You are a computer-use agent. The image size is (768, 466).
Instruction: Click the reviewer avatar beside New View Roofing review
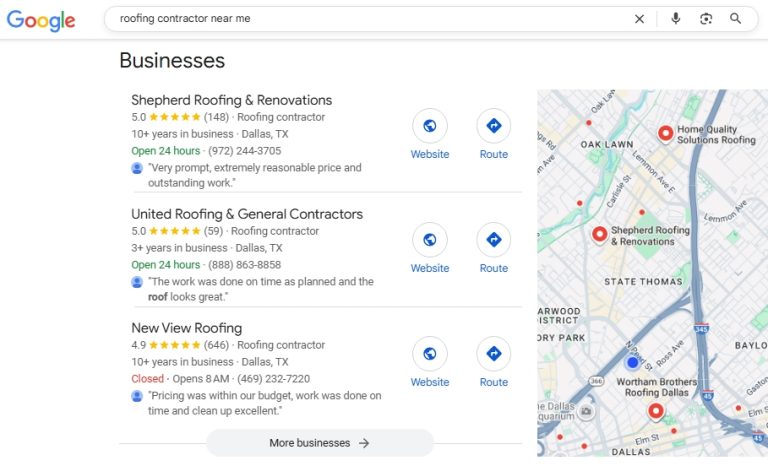tap(137, 396)
